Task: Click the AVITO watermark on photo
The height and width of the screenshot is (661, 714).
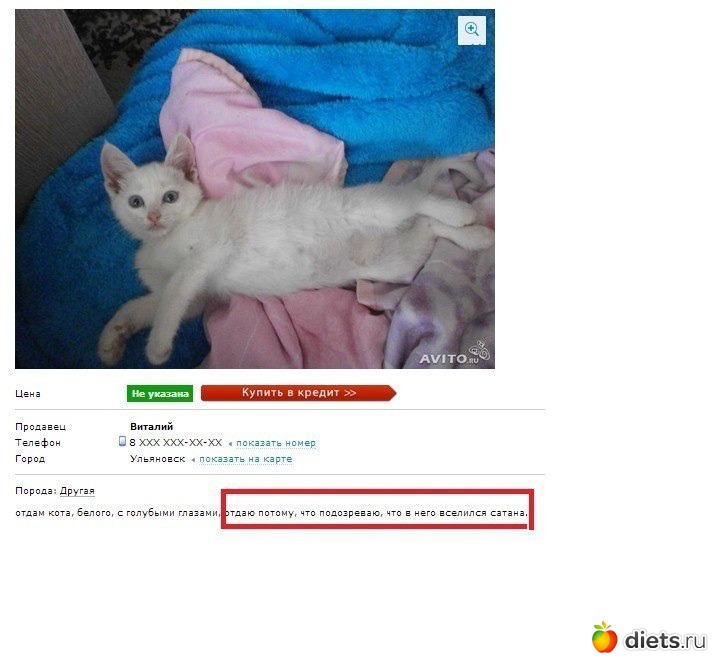Action: point(454,354)
